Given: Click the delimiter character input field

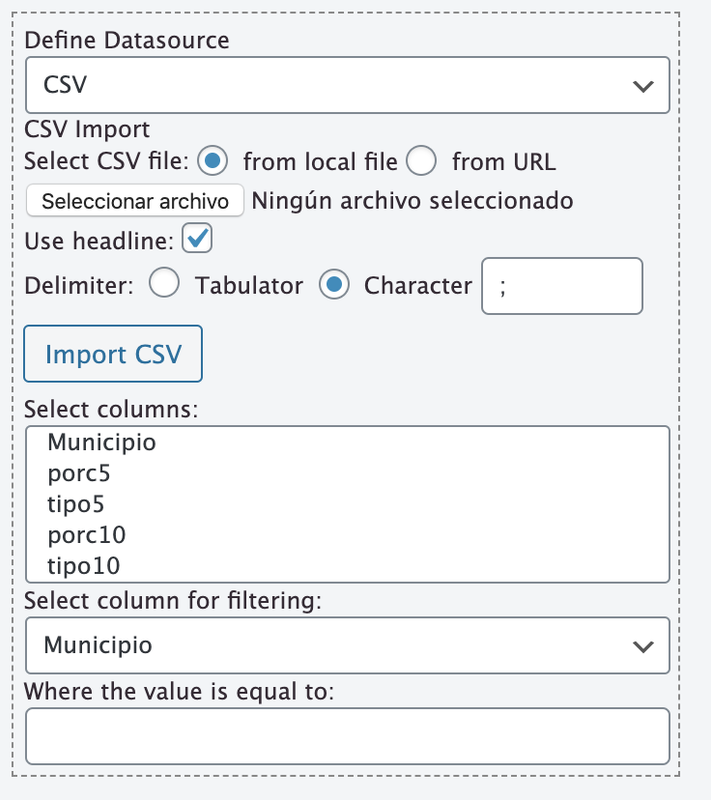Looking at the screenshot, I should point(561,286).
